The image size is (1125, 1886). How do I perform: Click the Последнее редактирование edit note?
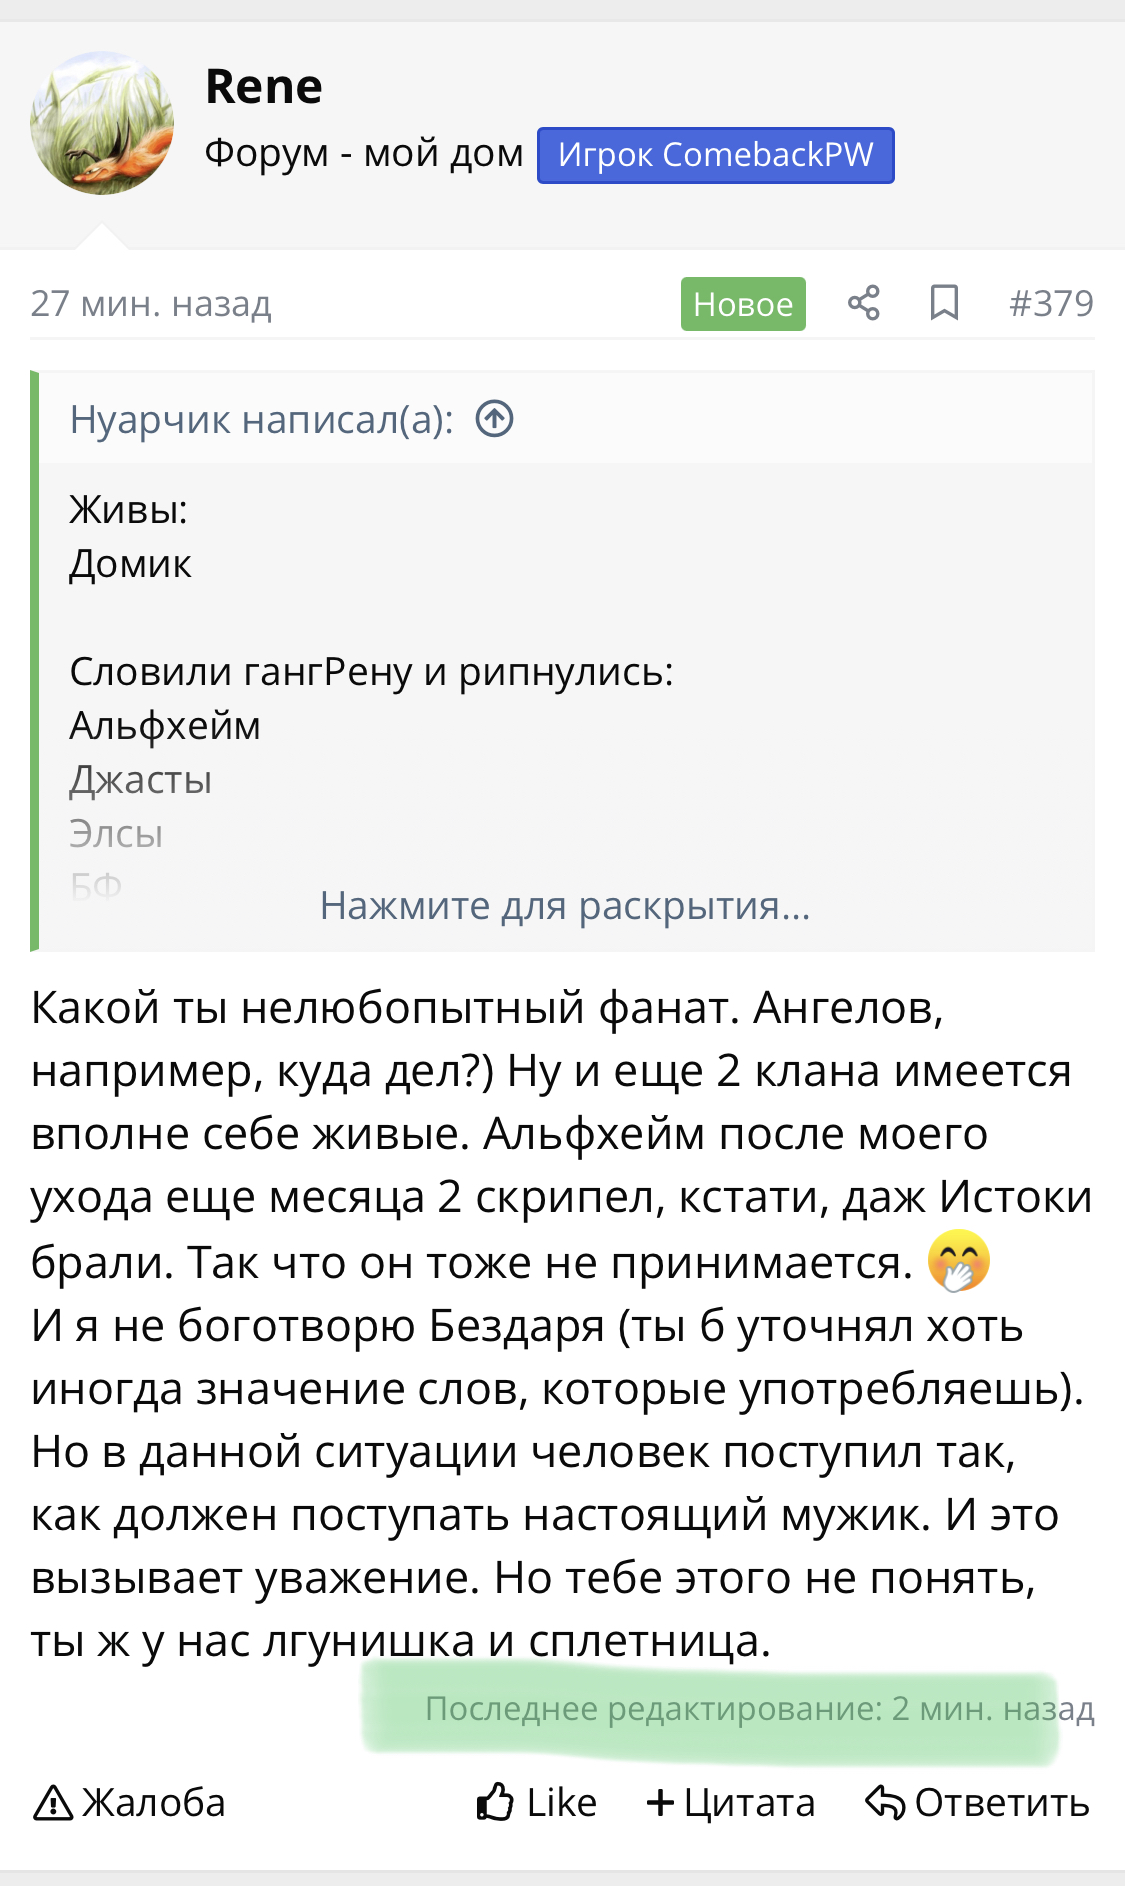(x=759, y=1709)
